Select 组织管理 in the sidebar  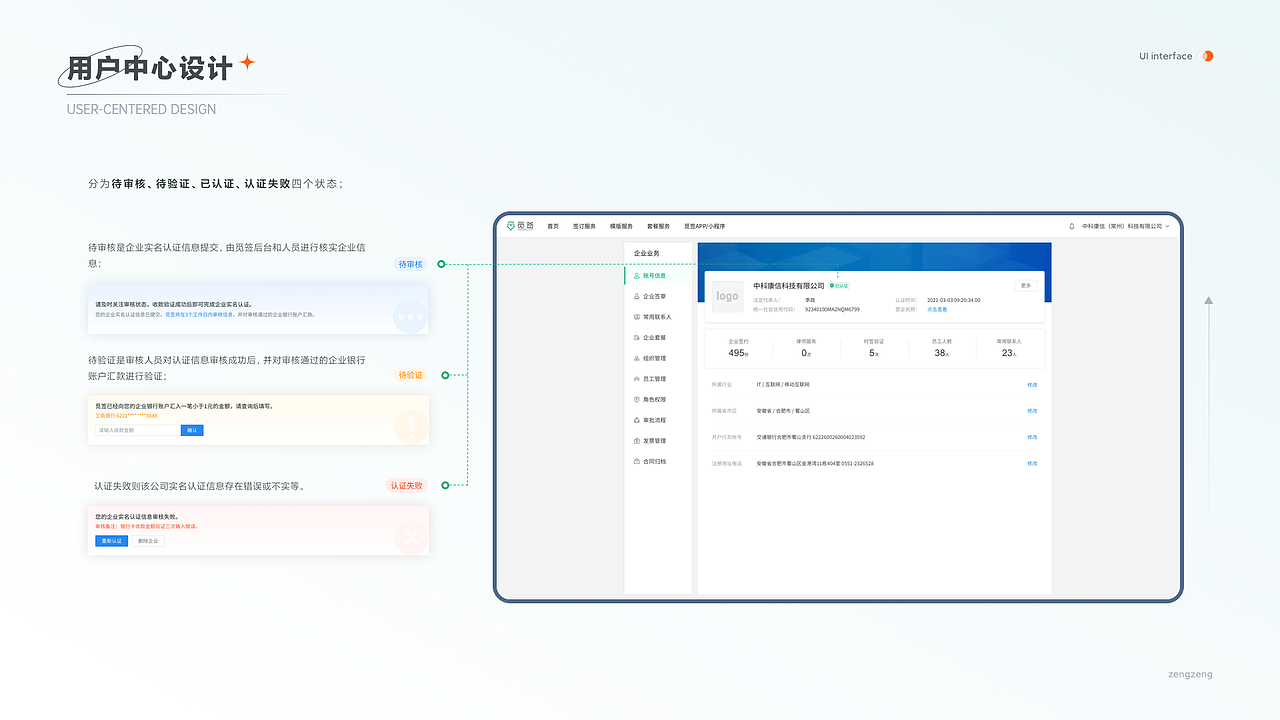pyautogui.click(x=658, y=358)
